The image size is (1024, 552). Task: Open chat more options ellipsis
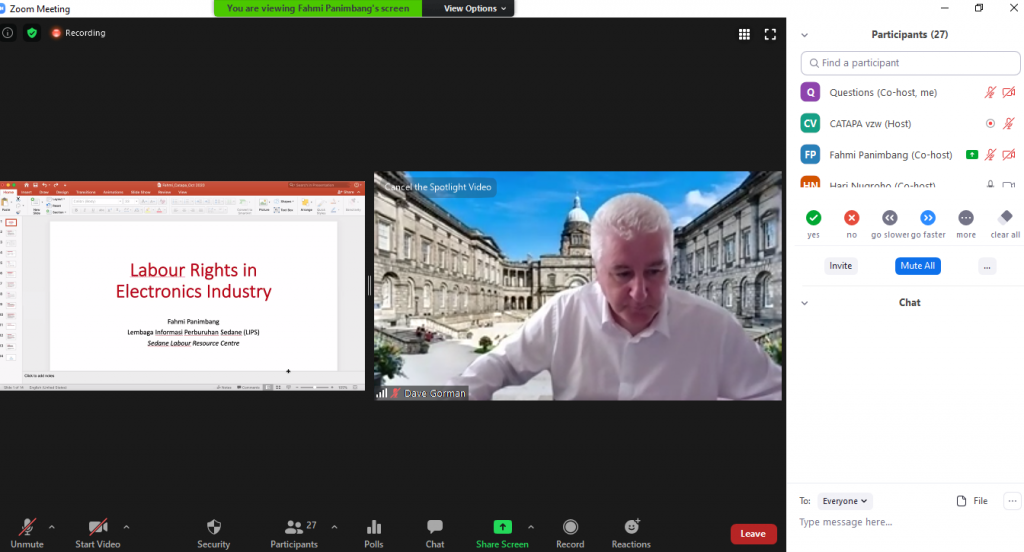pos(1012,501)
